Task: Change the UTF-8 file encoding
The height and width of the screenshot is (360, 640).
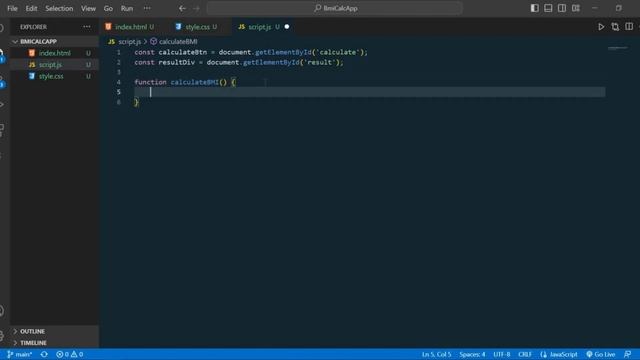Action: click(502, 354)
